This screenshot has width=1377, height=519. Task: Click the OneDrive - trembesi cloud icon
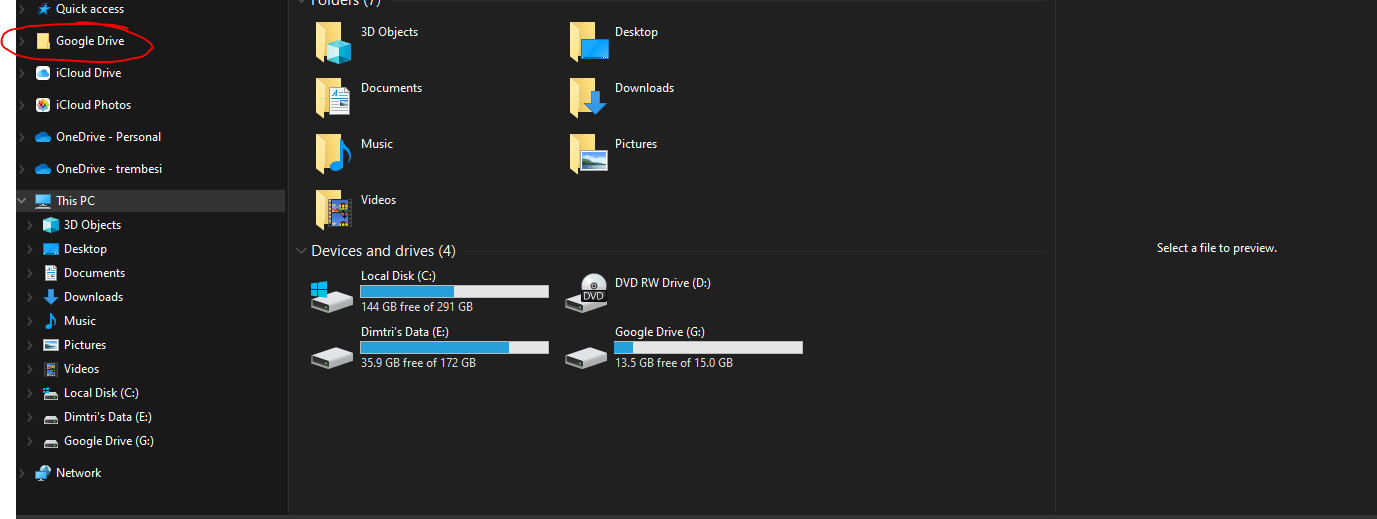click(x=43, y=169)
